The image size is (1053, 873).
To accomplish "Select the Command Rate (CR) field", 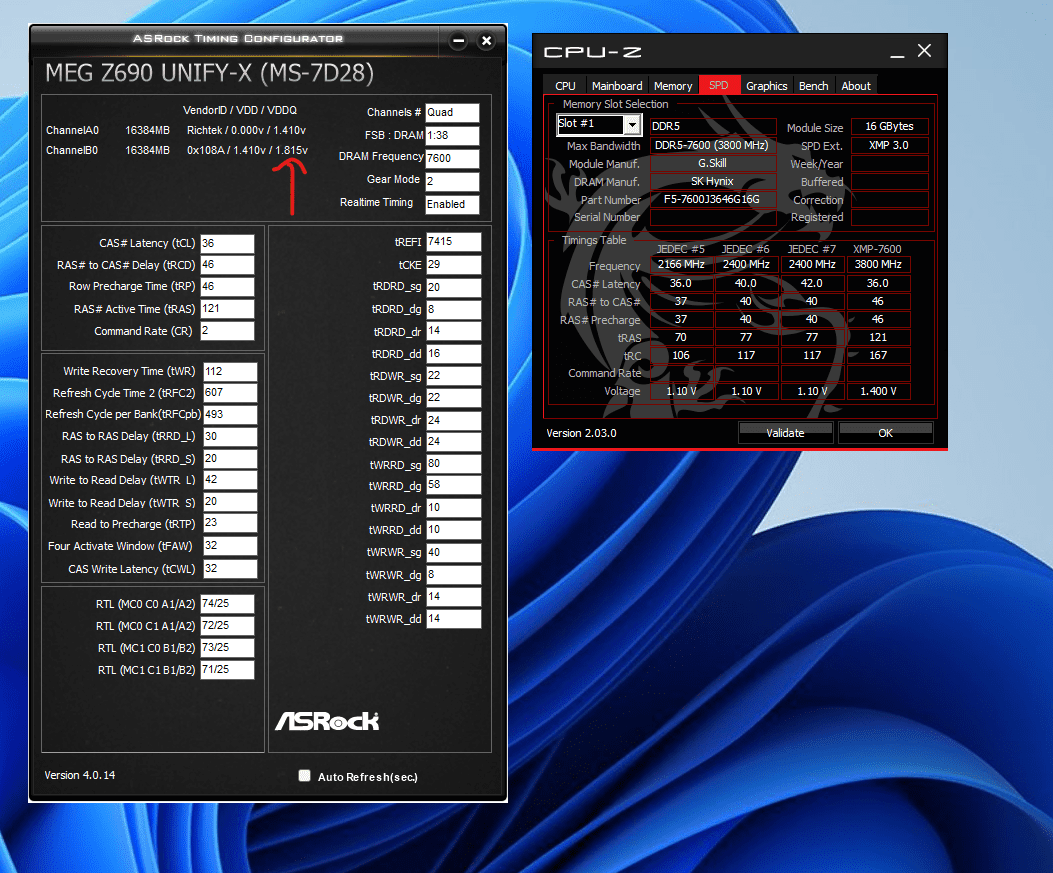I will 227,330.
